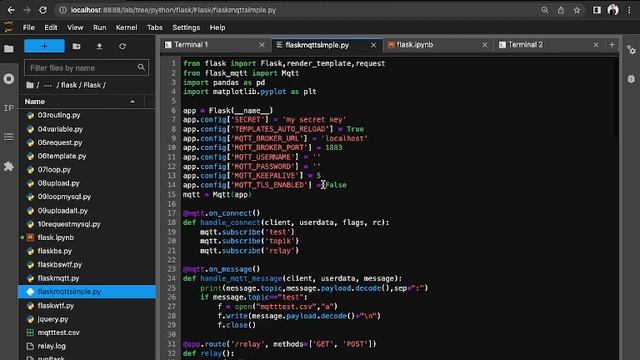
Task: Open the Run menu
Action: [x=99, y=28]
